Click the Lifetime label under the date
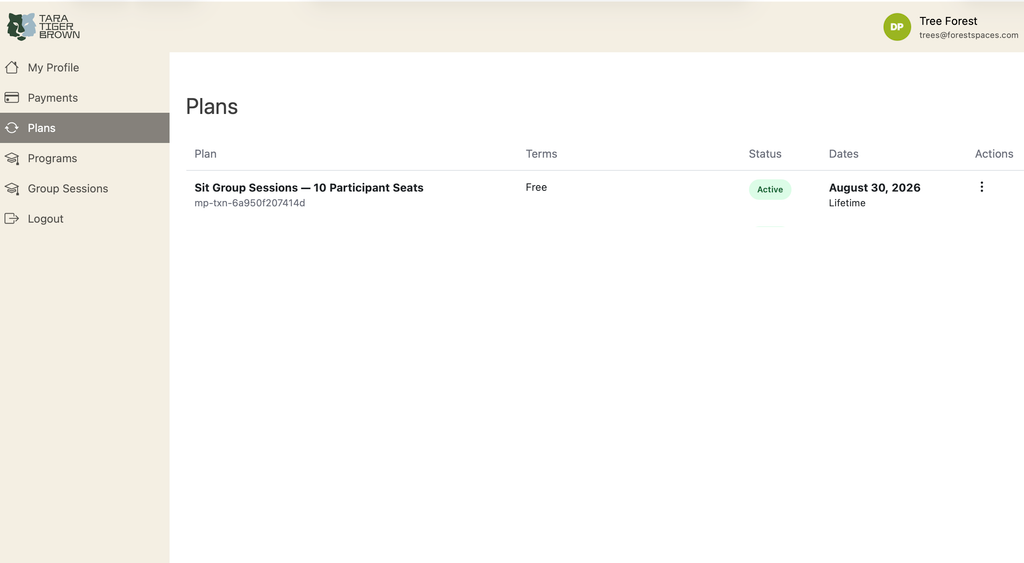Image resolution: width=1024 pixels, height=563 pixels. tap(847, 203)
